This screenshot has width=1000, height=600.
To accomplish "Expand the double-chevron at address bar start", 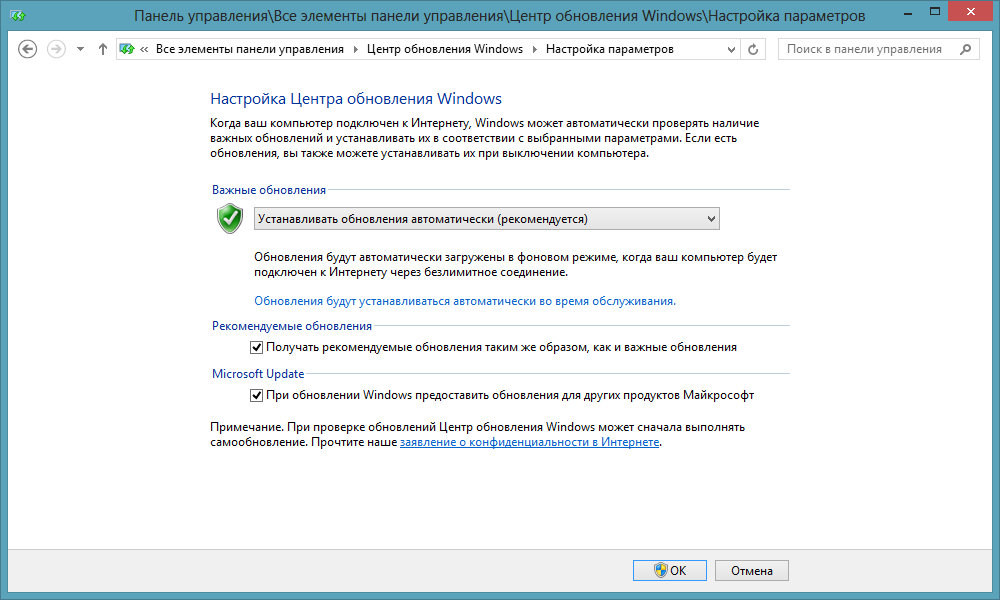I will tap(146, 49).
